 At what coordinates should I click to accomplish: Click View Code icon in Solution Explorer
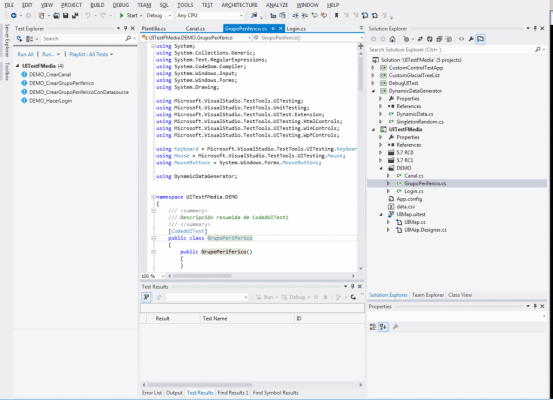[x=461, y=39]
